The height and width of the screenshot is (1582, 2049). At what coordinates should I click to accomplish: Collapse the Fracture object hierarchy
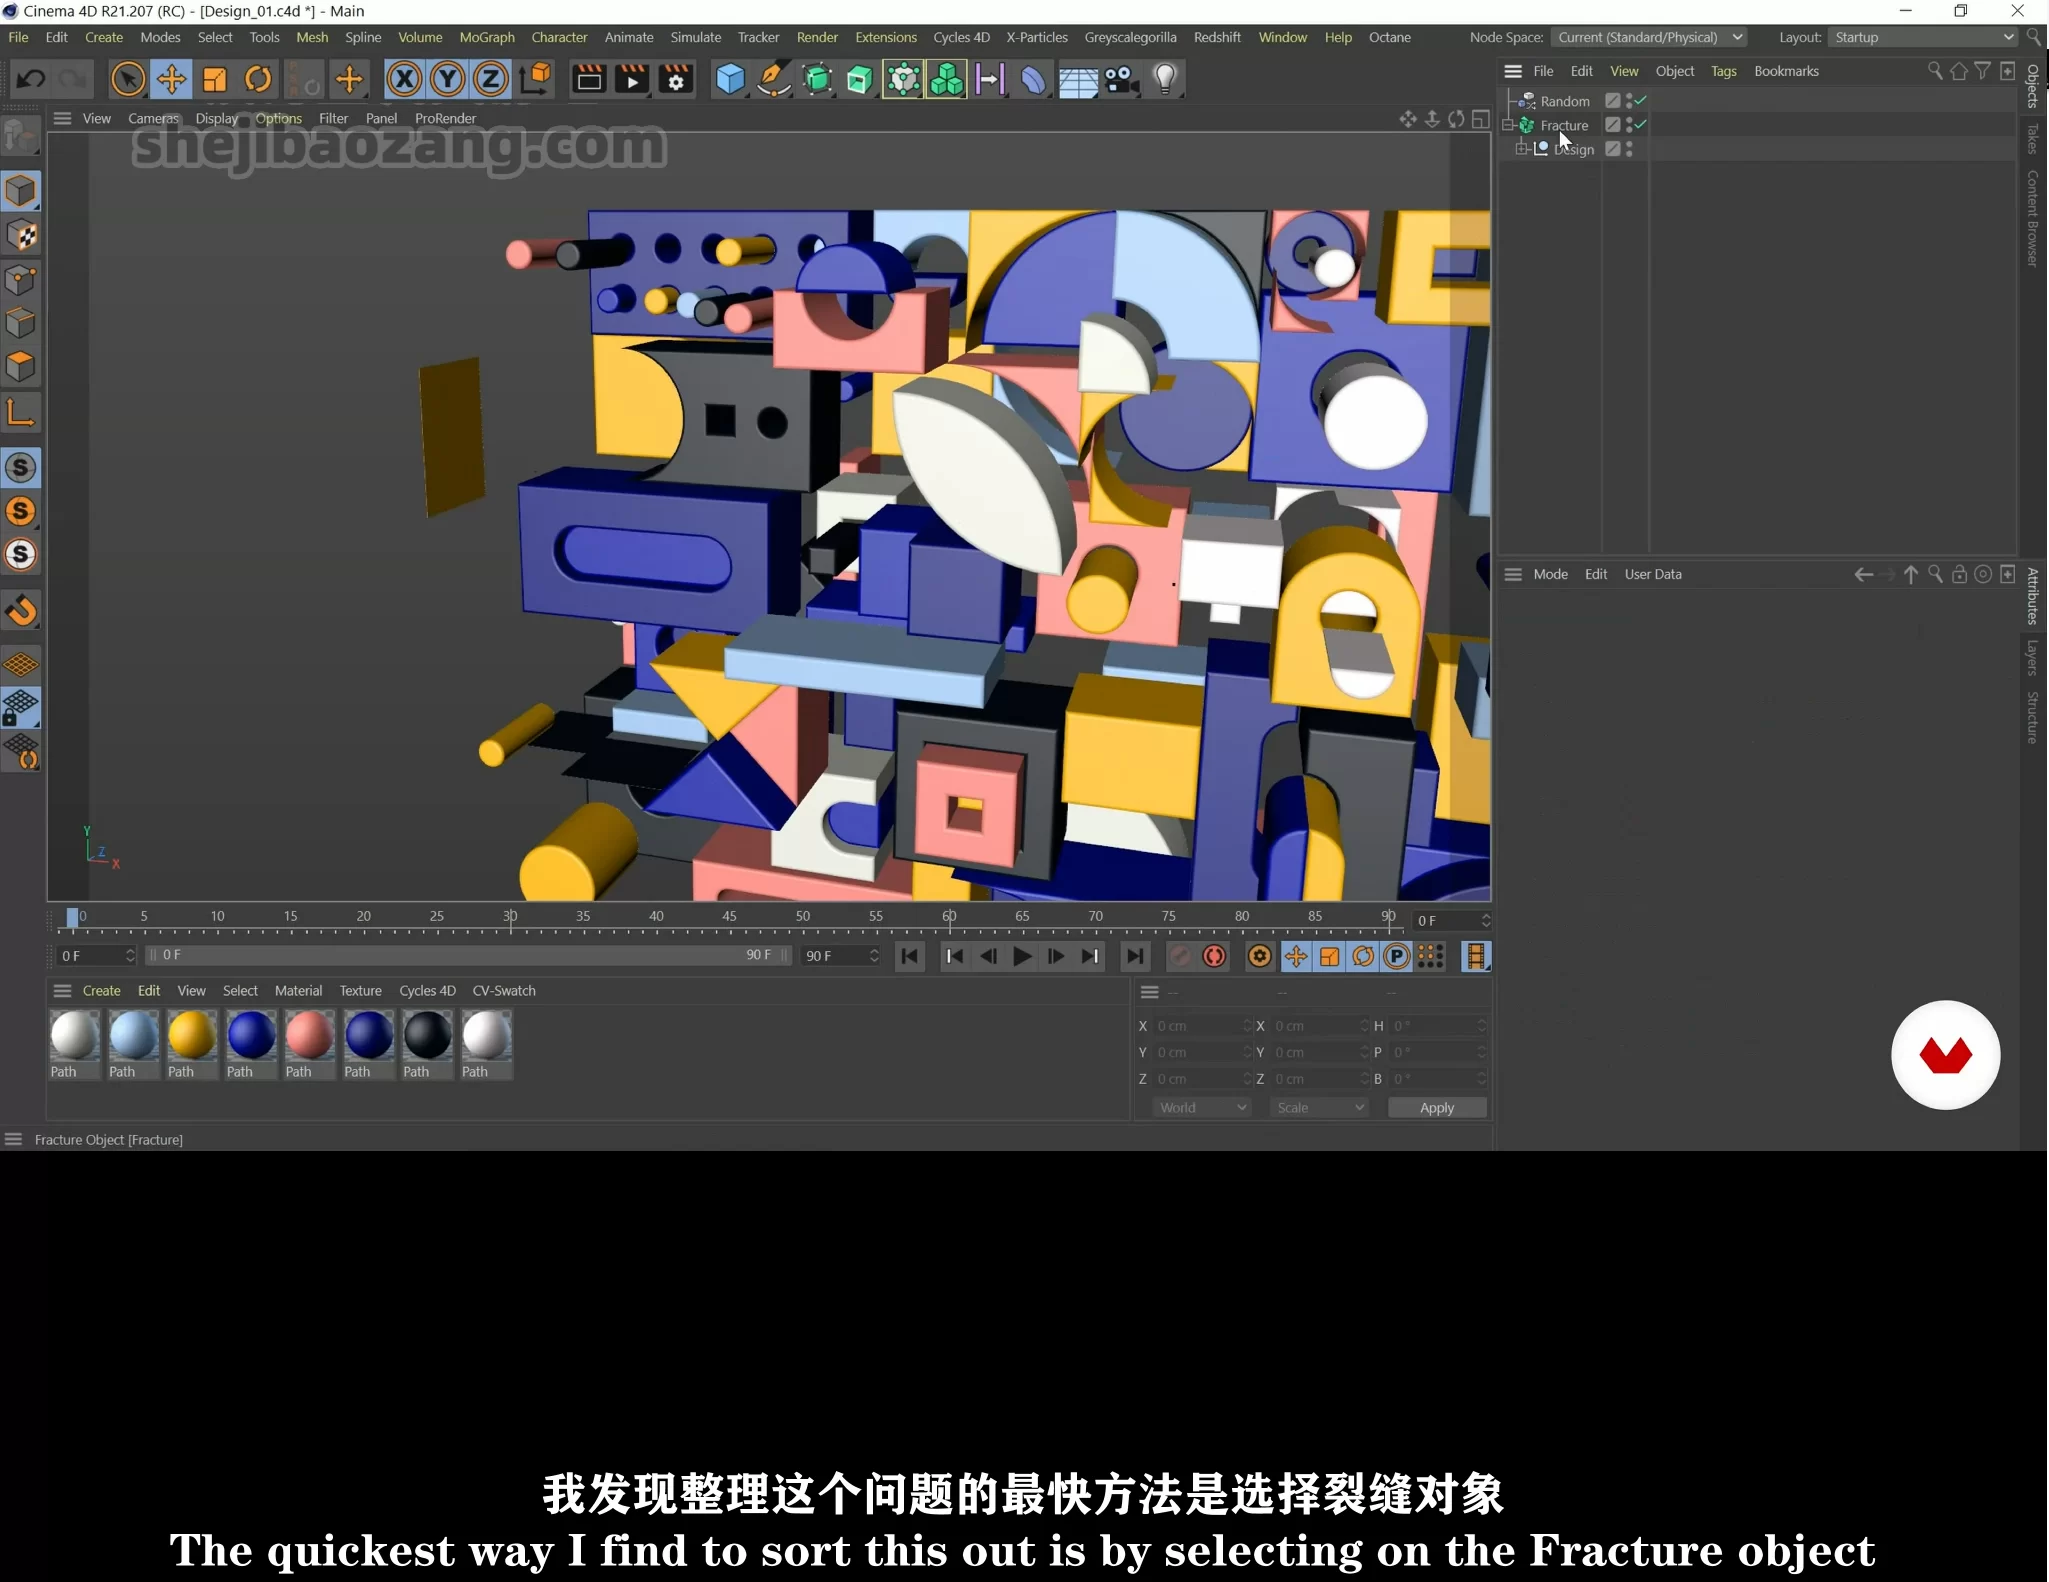pyautogui.click(x=1508, y=125)
